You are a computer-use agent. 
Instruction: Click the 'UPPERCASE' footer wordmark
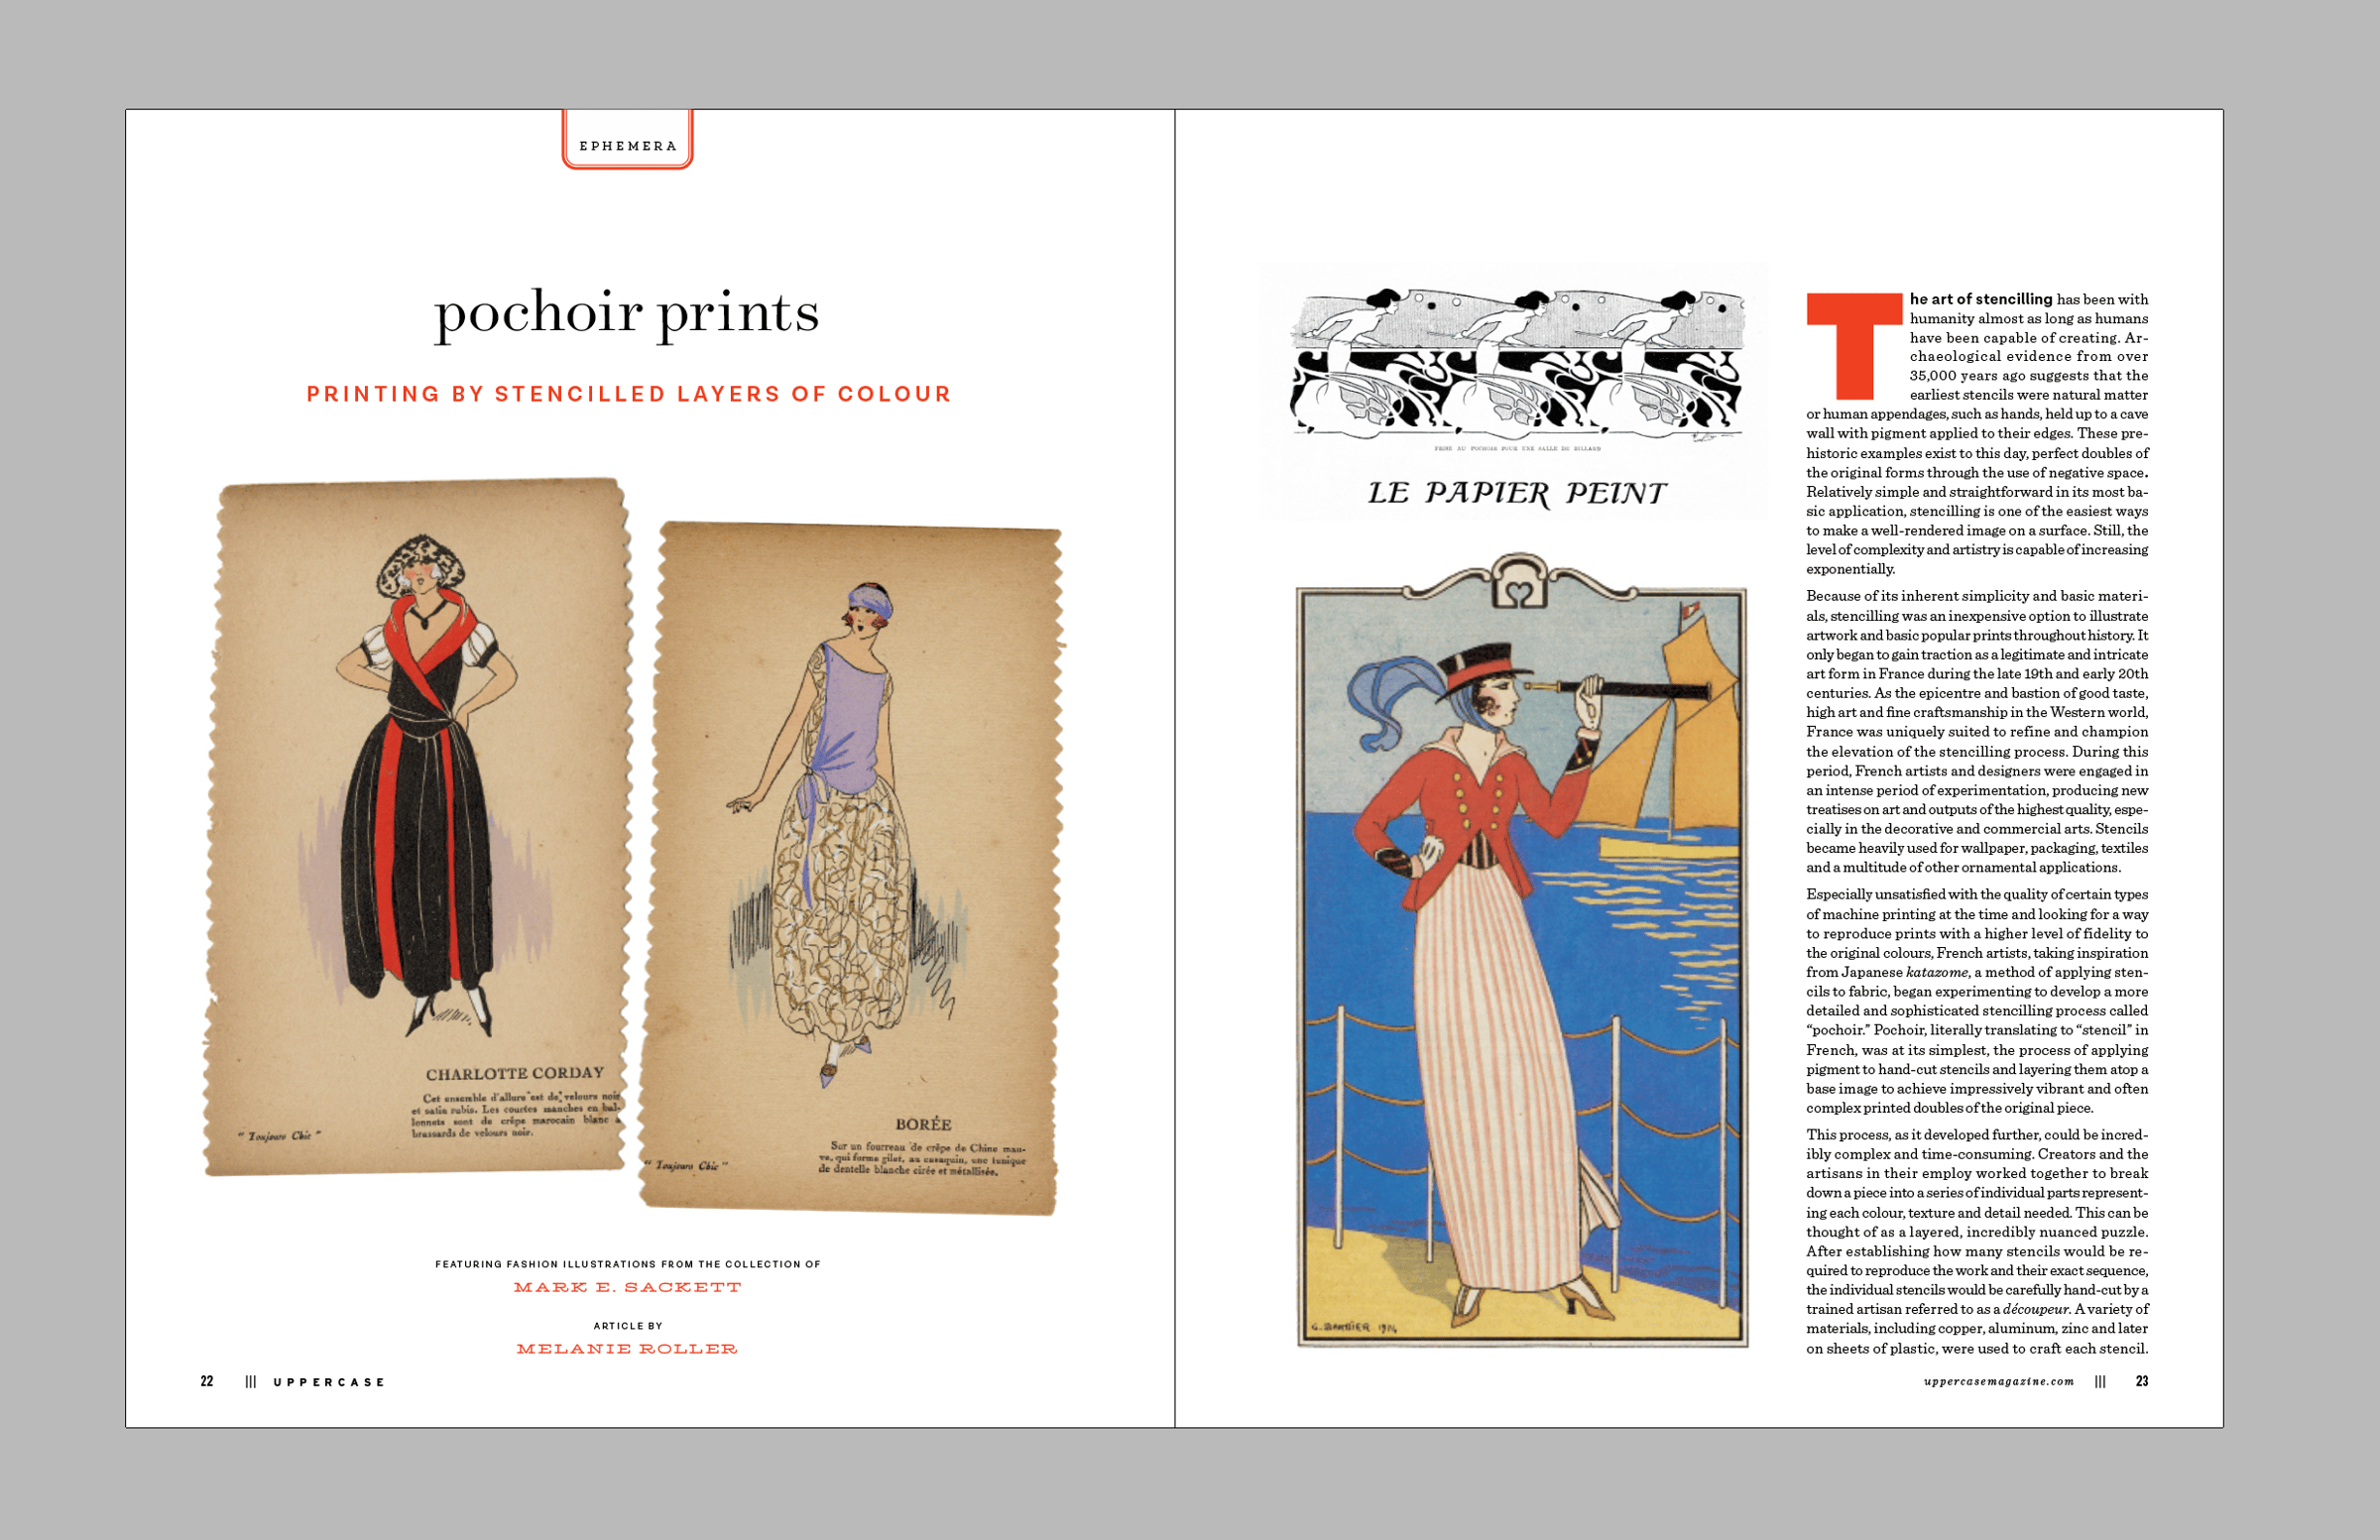tap(329, 1383)
